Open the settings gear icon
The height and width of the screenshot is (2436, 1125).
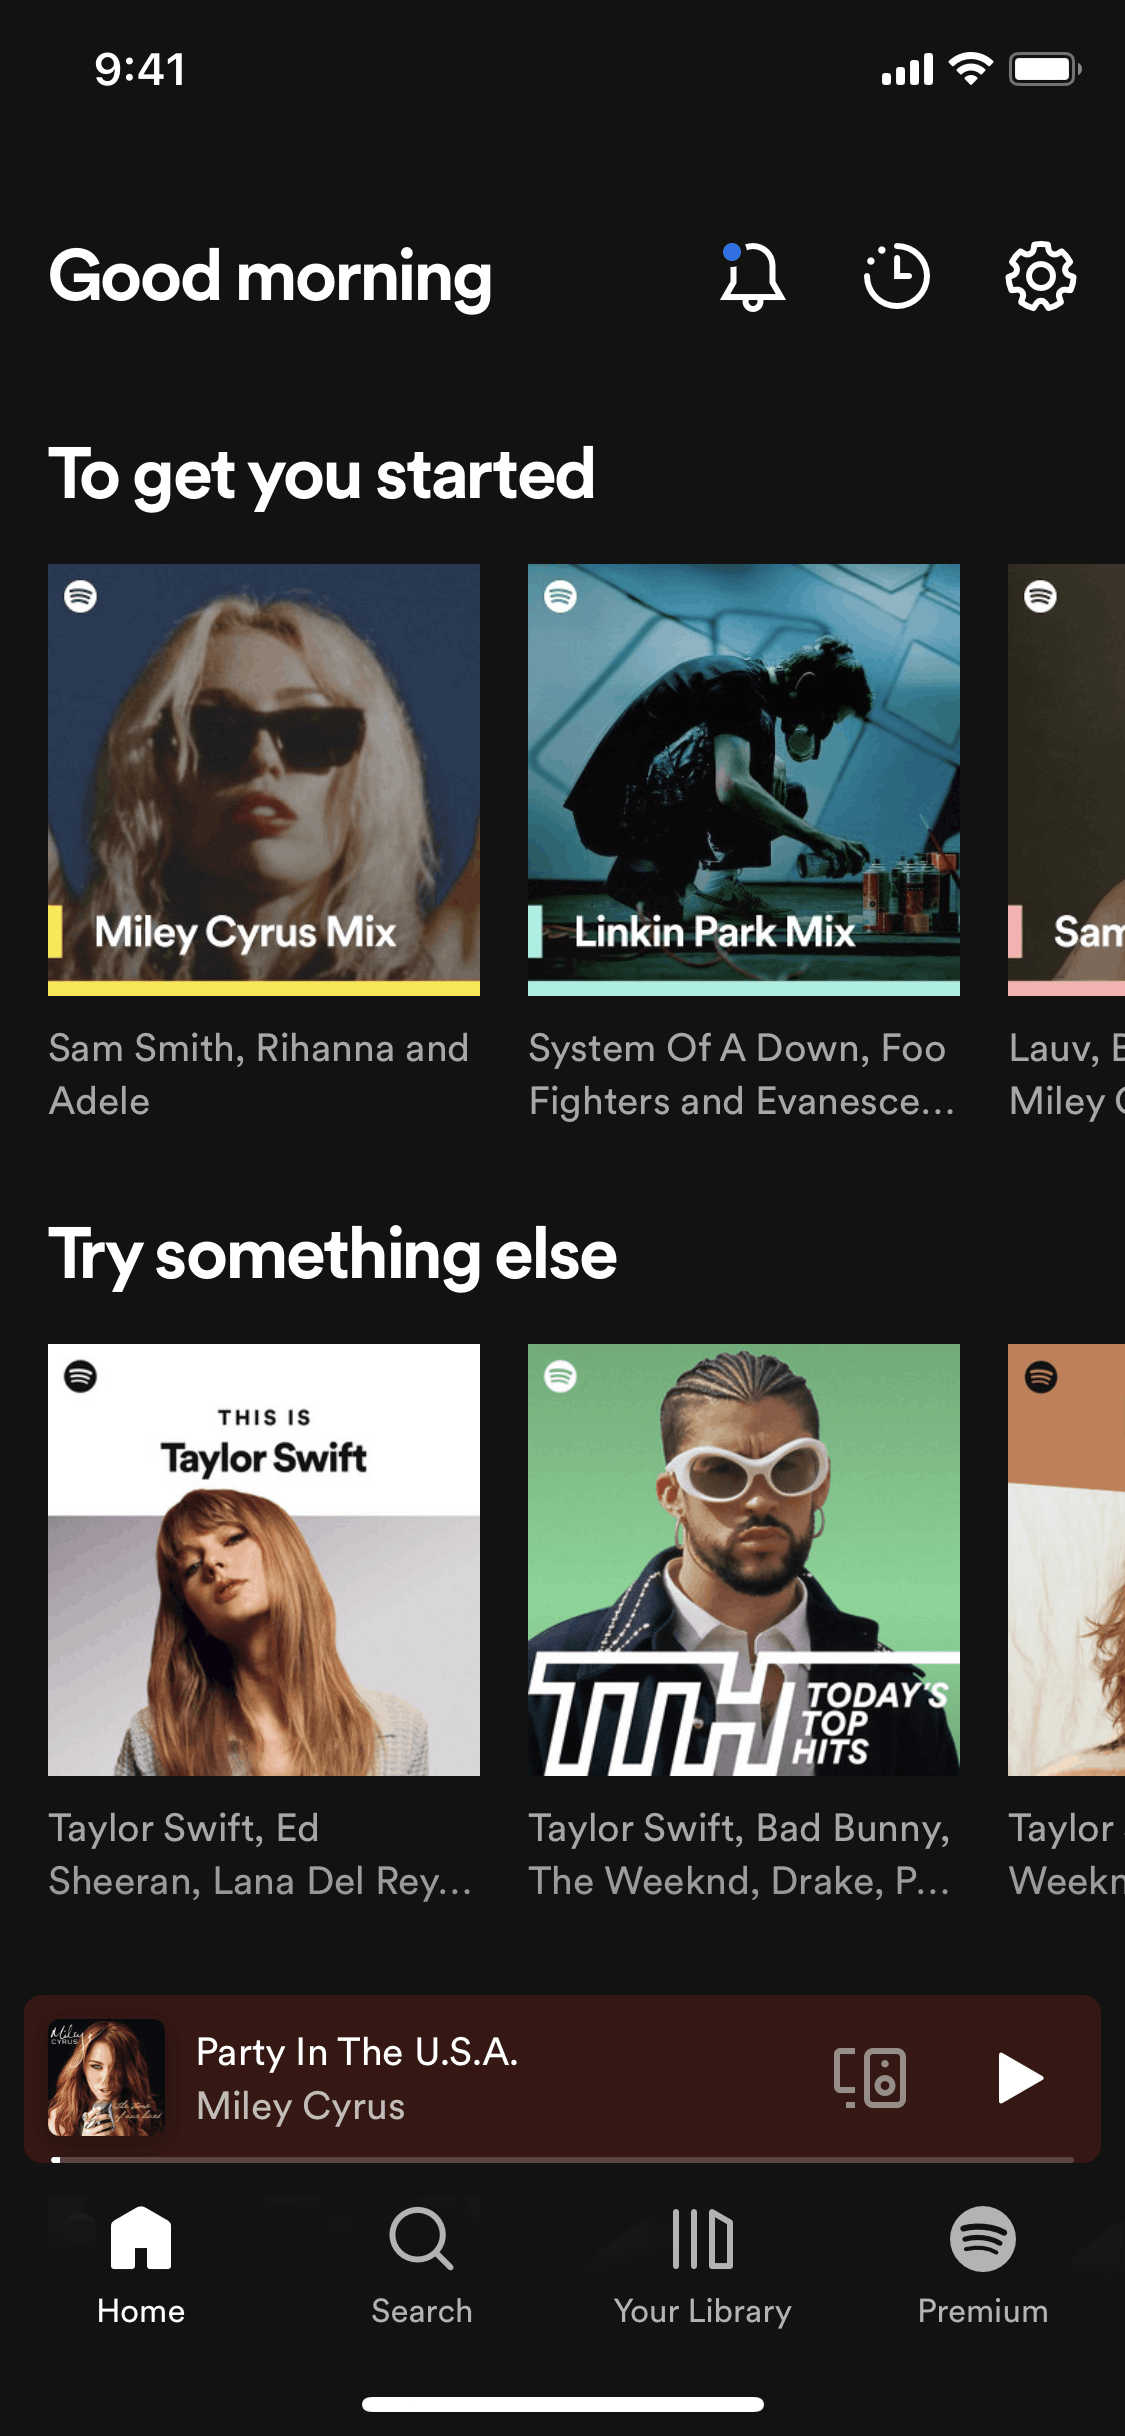point(1040,276)
